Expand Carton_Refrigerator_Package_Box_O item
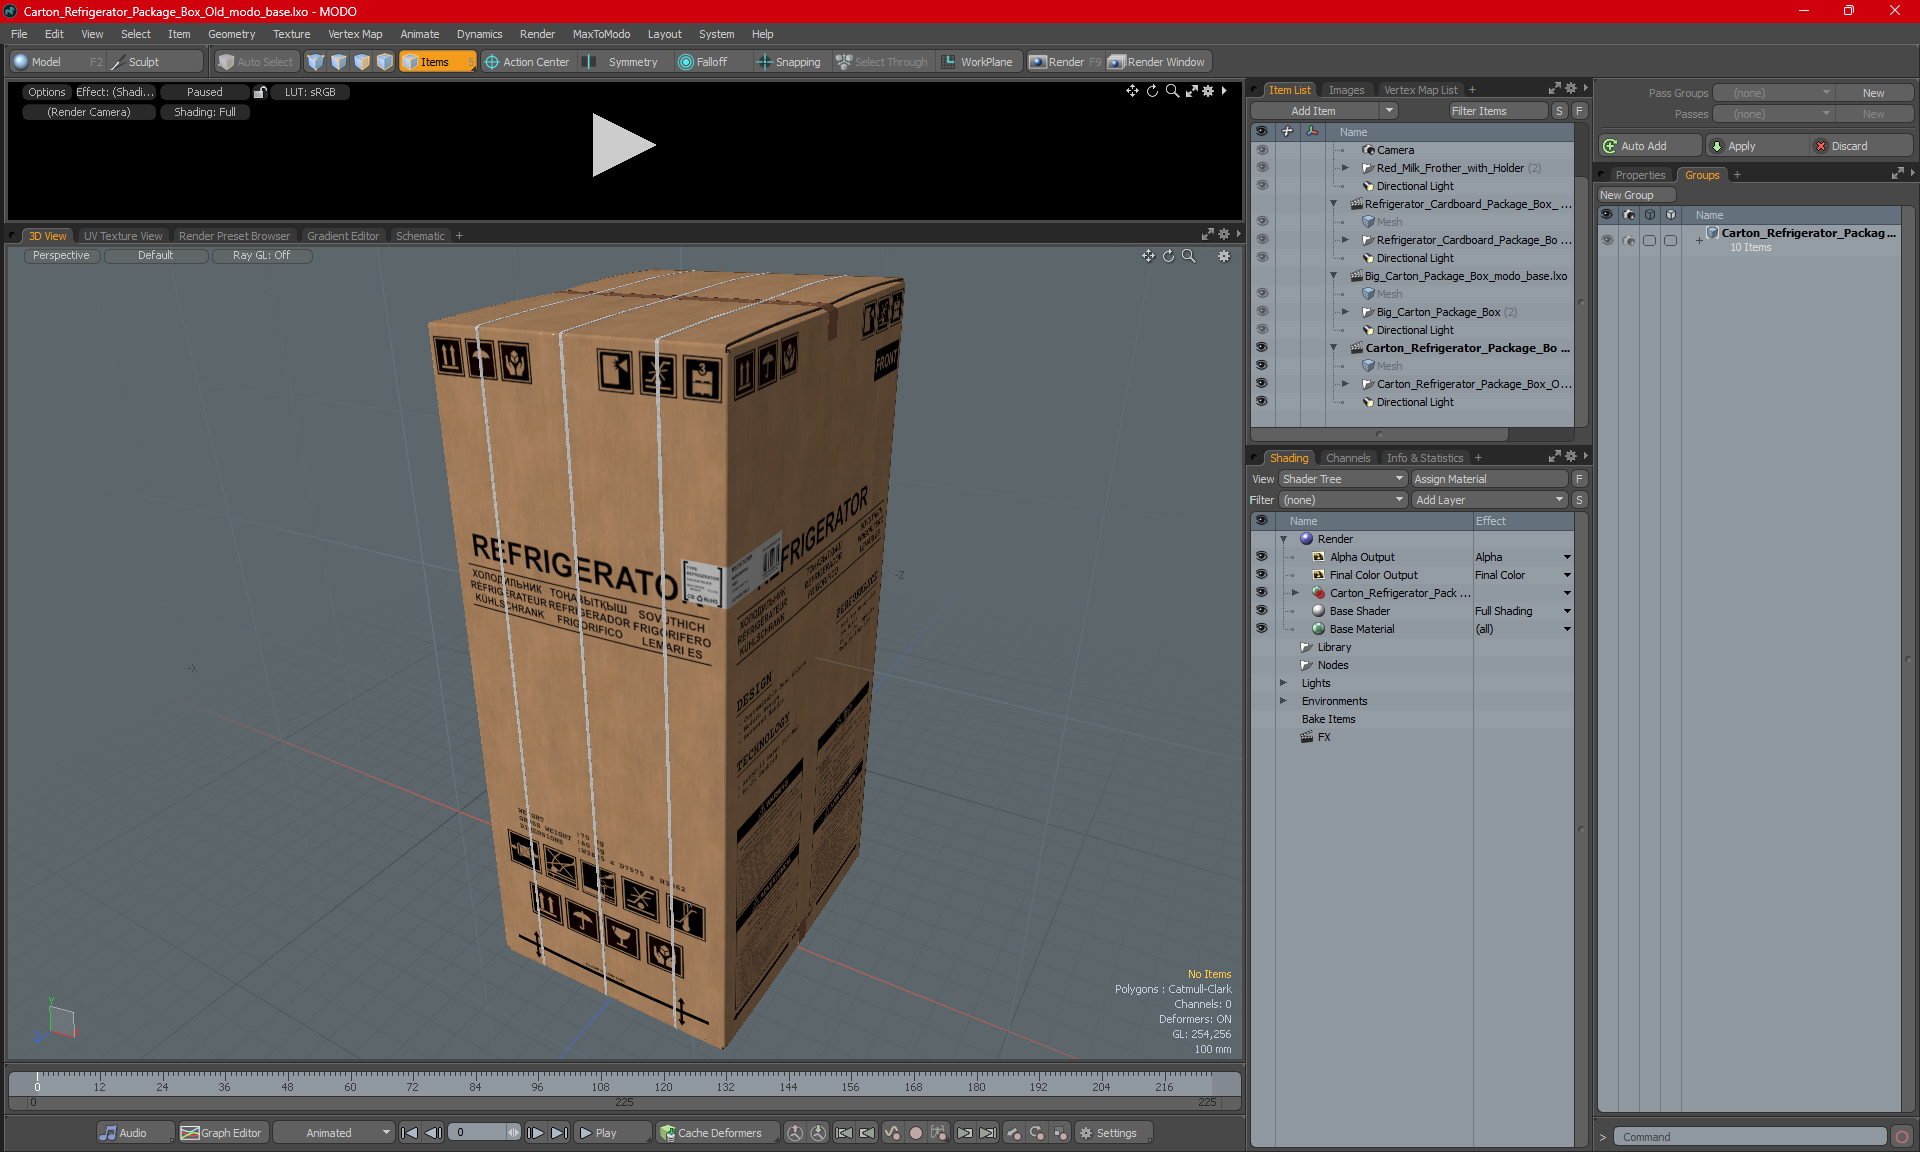The height and width of the screenshot is (1152, 1920). pos(1345,384)
